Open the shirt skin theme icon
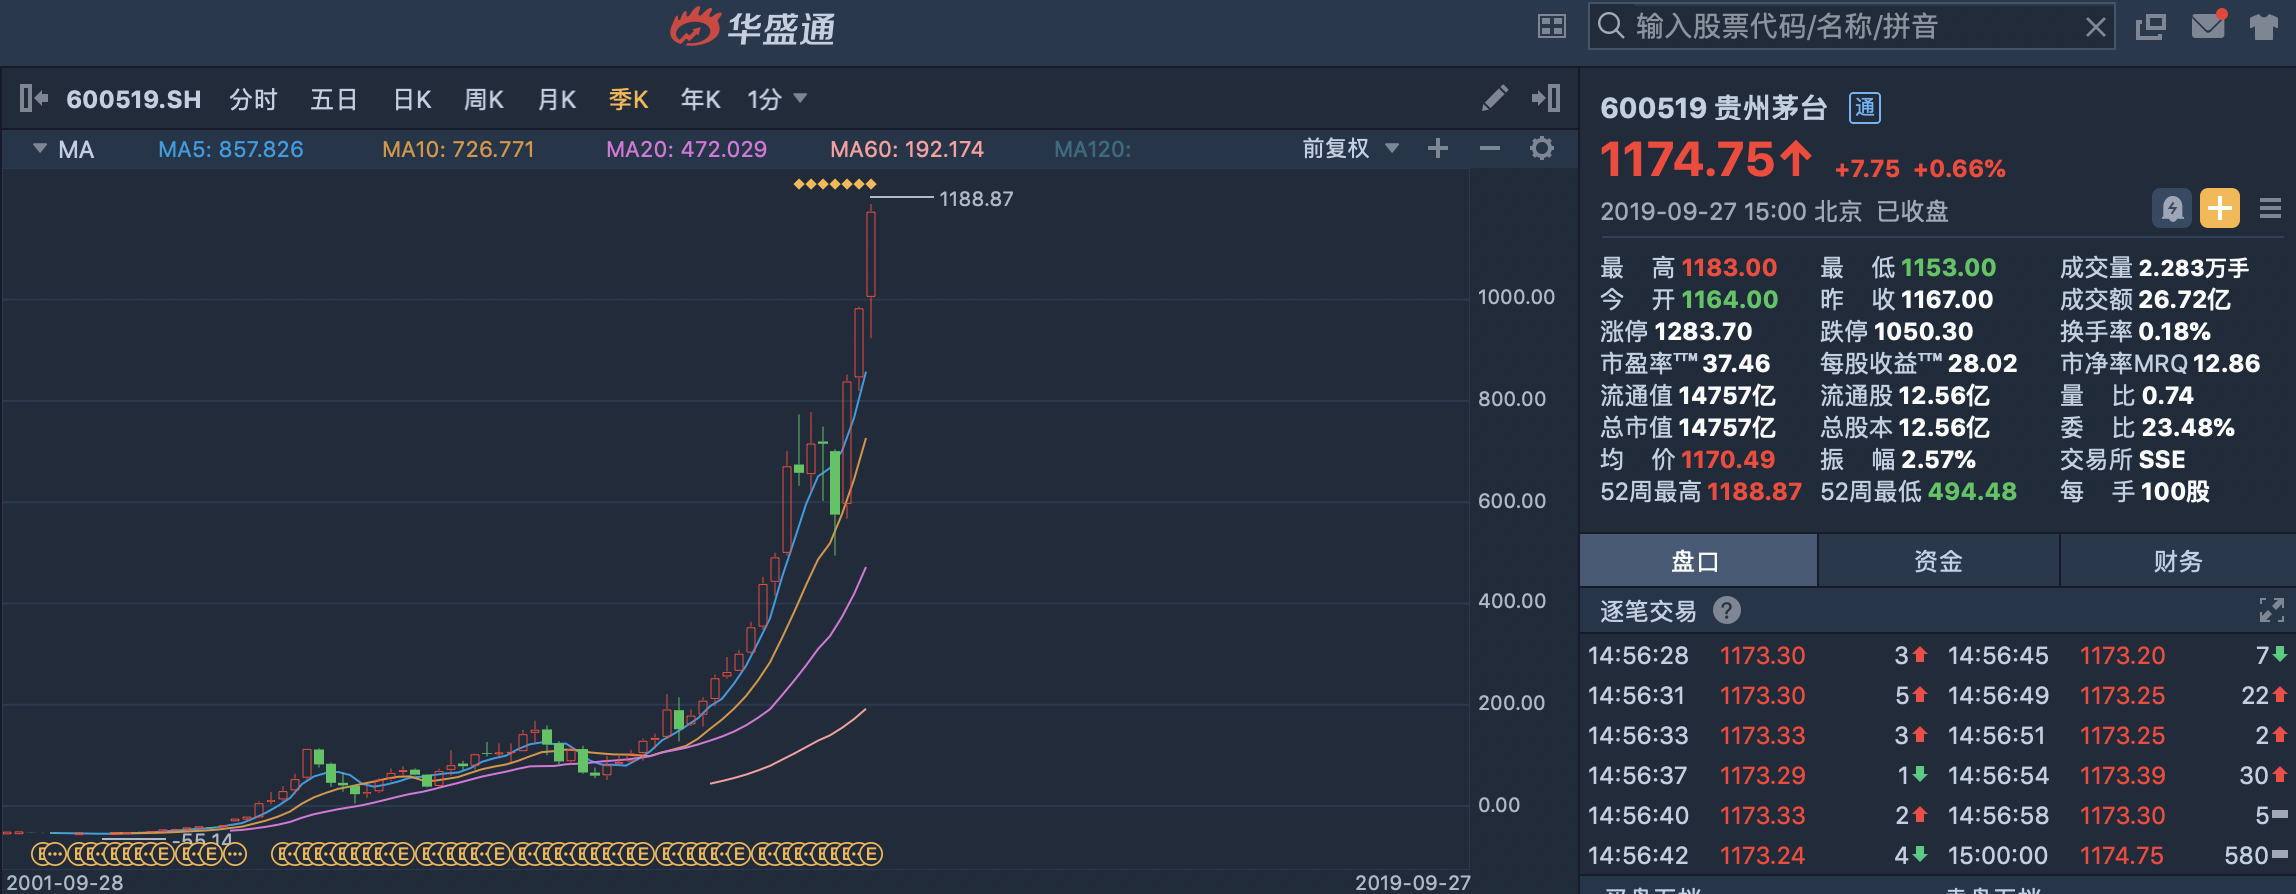The height and width of the screenshot is (894, 2296). pos(2263,27)
